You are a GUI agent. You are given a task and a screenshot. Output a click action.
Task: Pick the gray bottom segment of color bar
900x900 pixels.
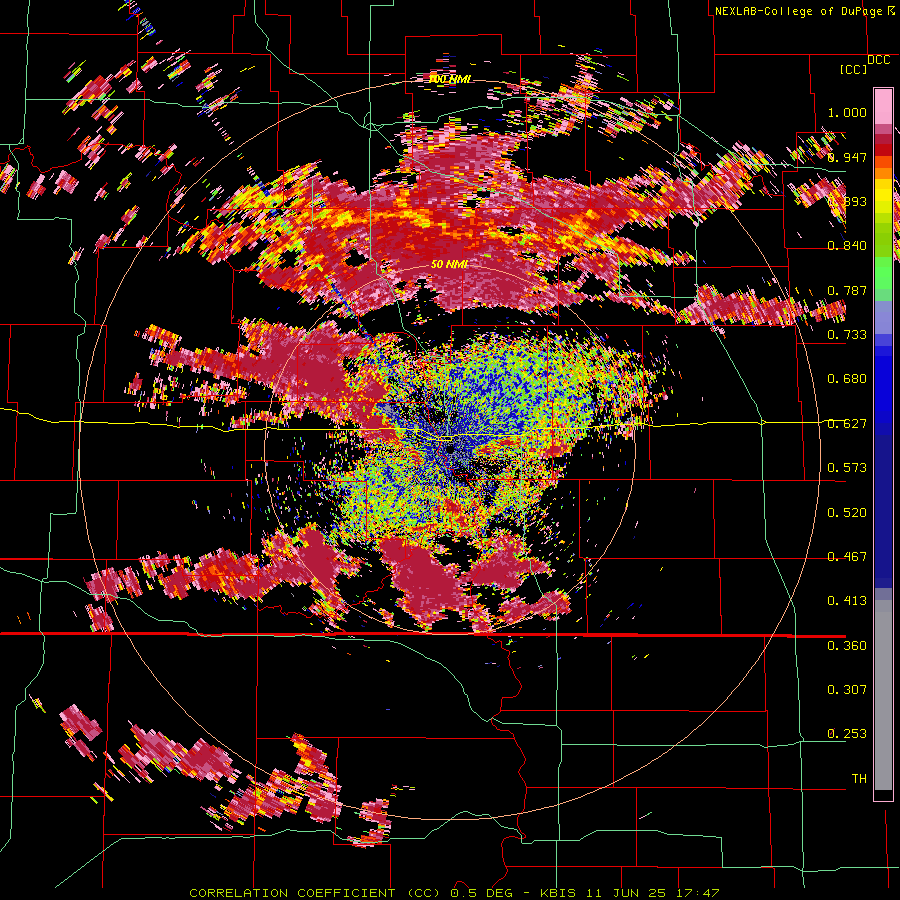click(883, 695)
